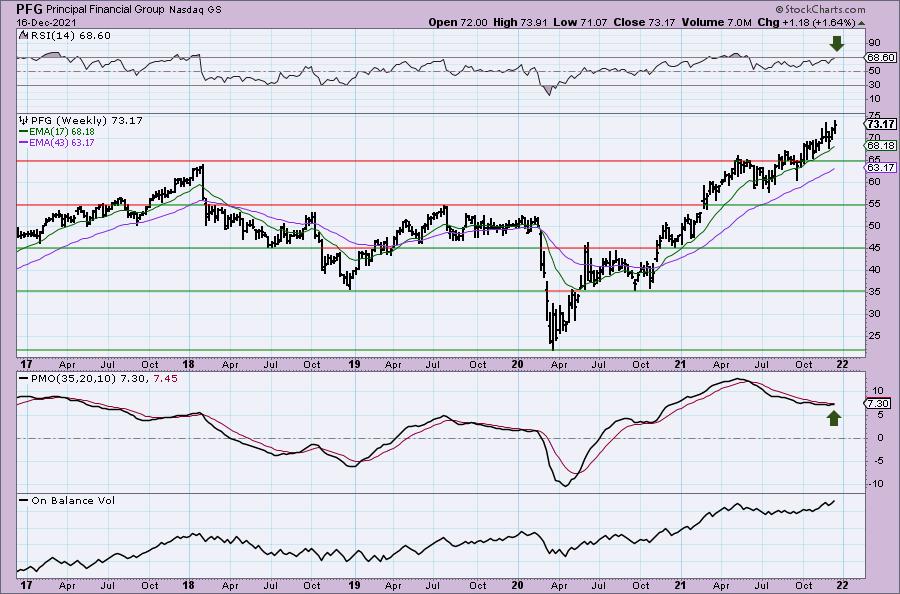Click the purple EMA(43) legend line swatch
The image size is (900, 594).
24,142
